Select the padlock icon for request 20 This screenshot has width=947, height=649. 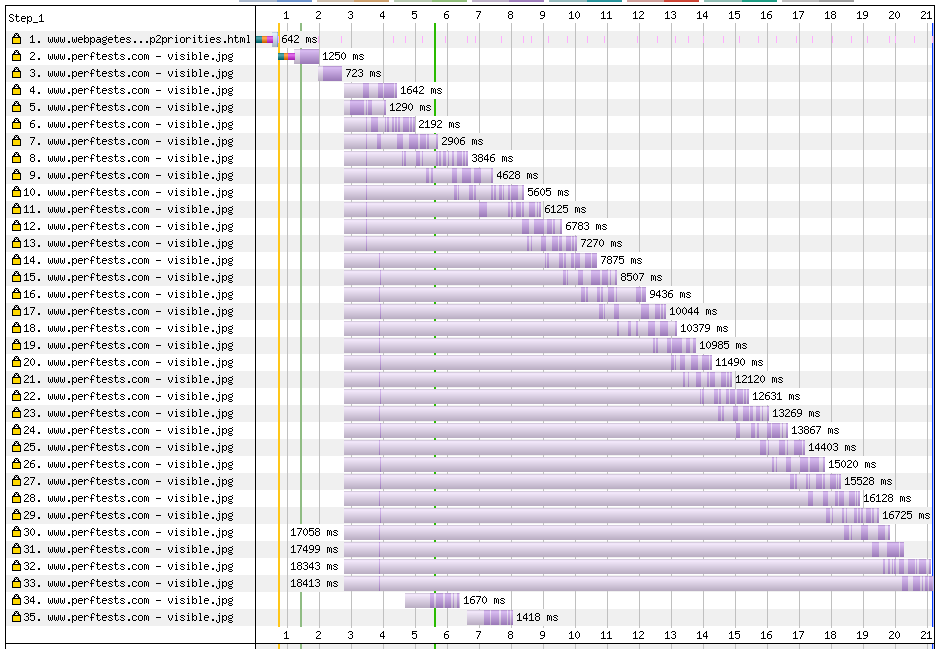pyautogui.click(x=16, y=362)
